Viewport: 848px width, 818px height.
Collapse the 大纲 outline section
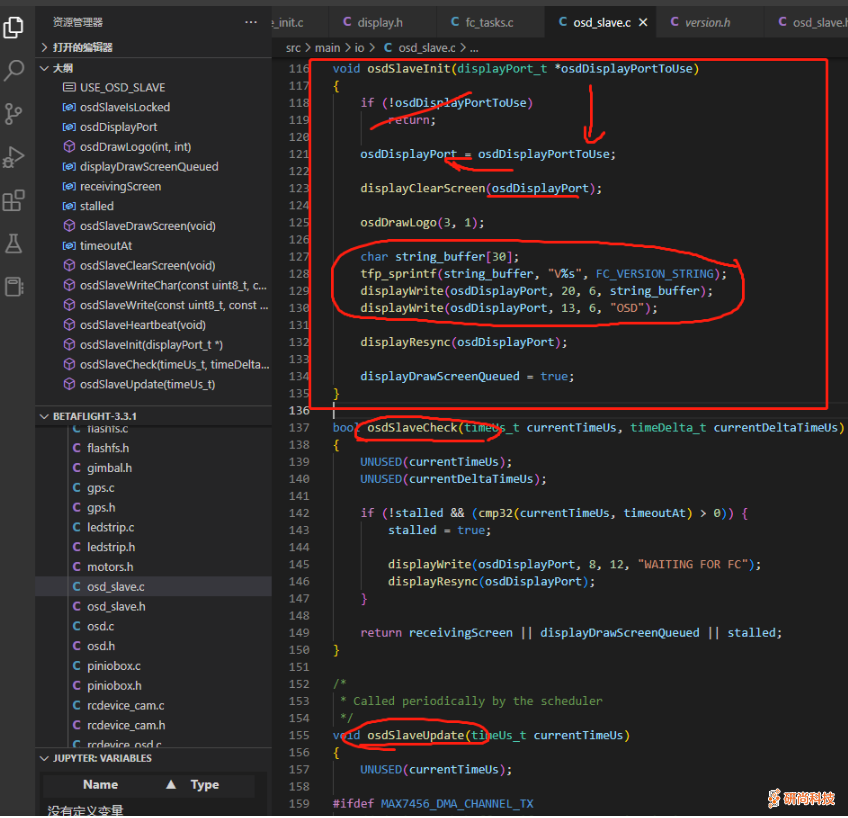click(62, 67)
